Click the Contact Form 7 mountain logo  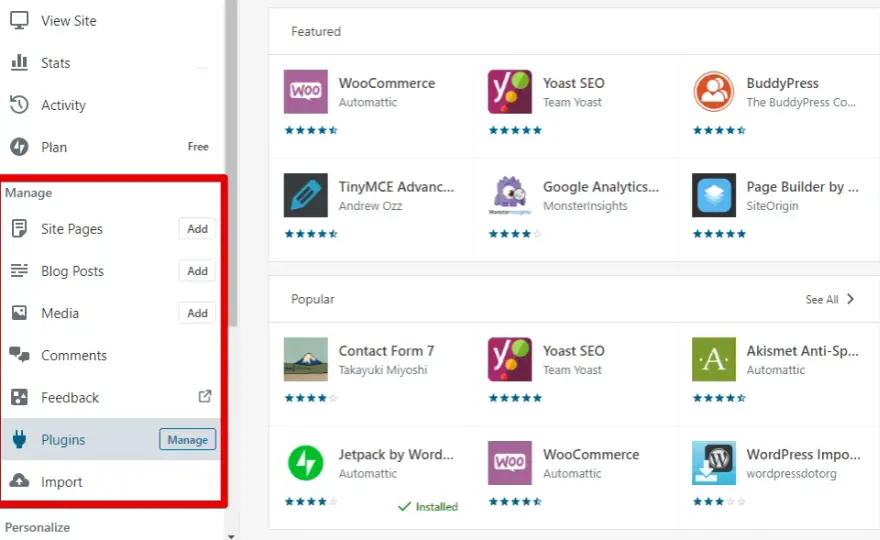click(305, 359)
